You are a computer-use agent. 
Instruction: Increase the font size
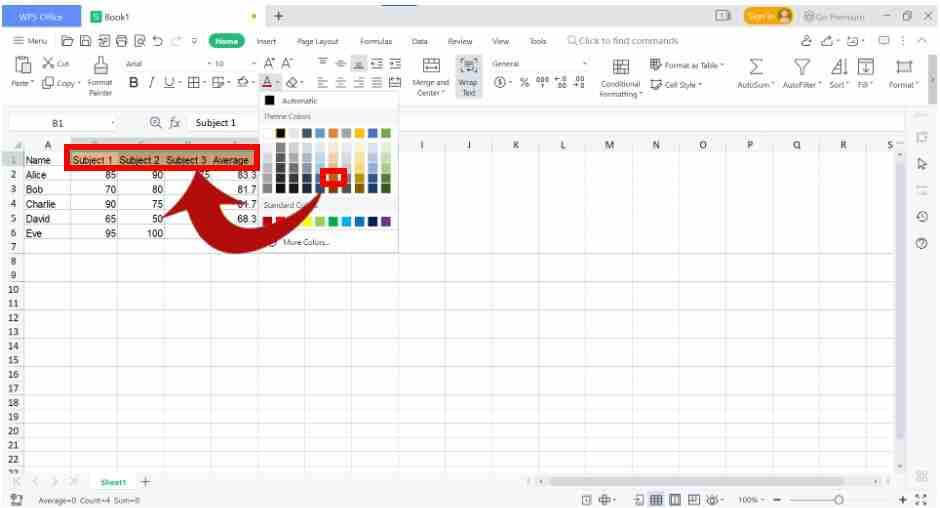(x=270, y=63)
